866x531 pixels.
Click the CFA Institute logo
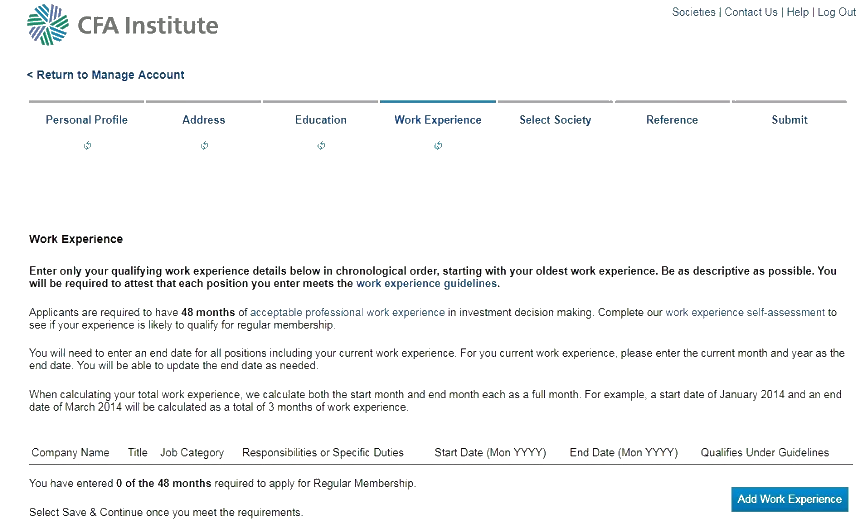[x=123, y=25]
